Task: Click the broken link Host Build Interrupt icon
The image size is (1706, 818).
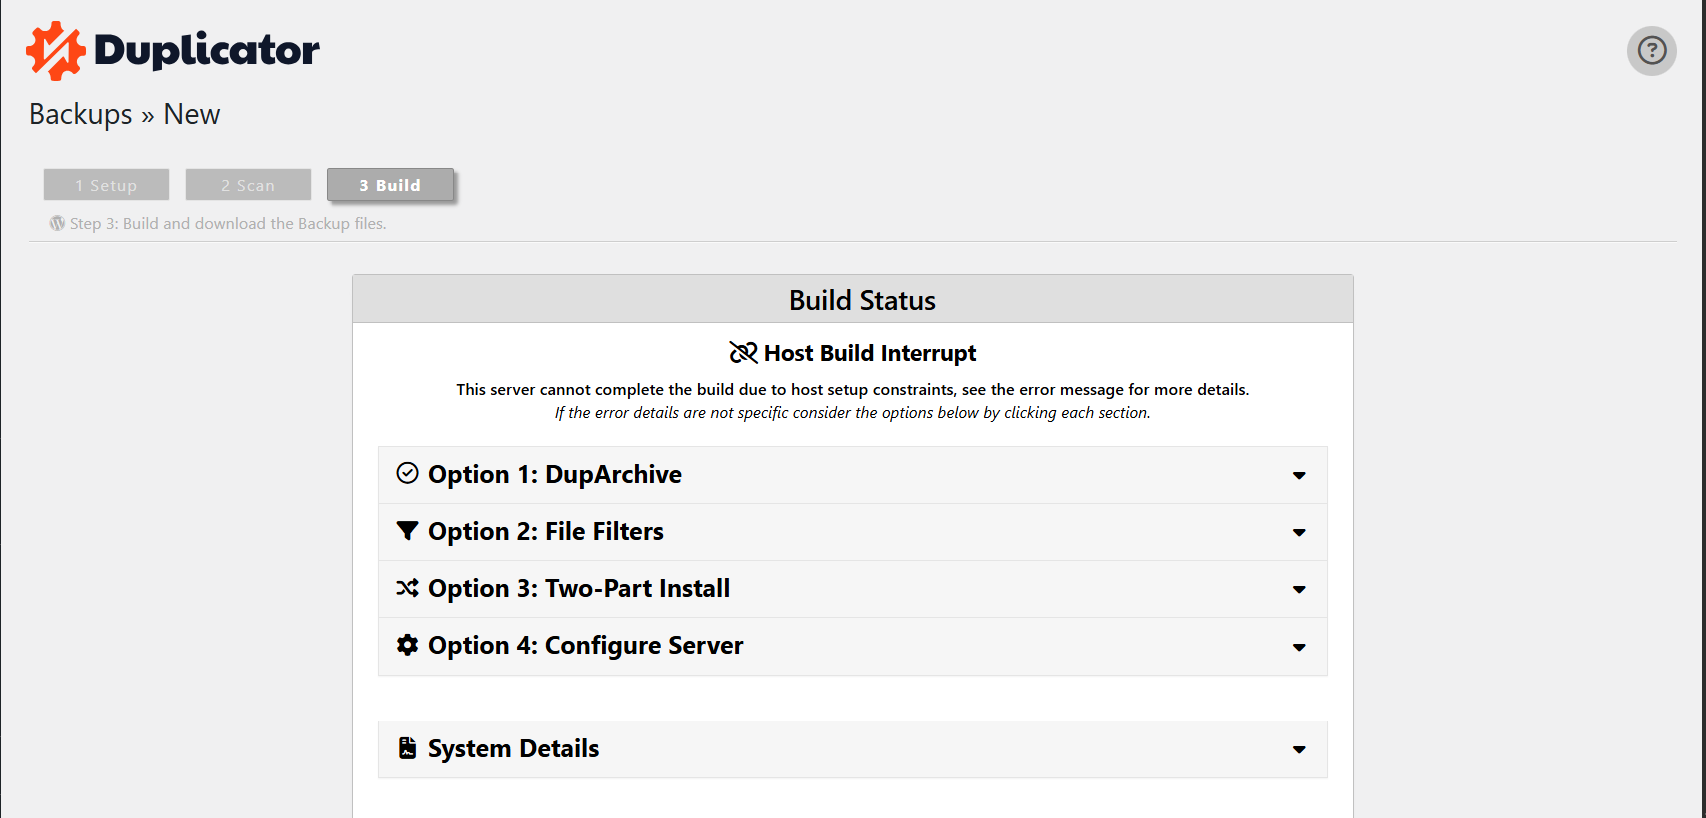Action: [743, 352]
